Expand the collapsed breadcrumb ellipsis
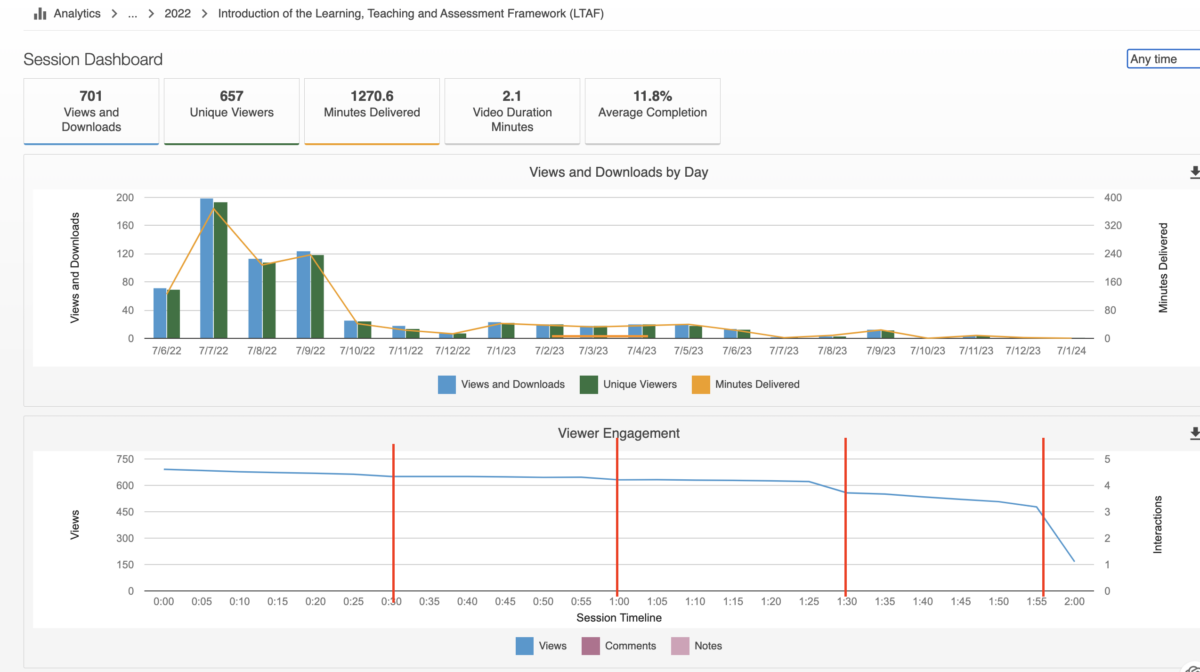Image resolution: width=1200 pixels, height=672 pixels. (132, 14)
